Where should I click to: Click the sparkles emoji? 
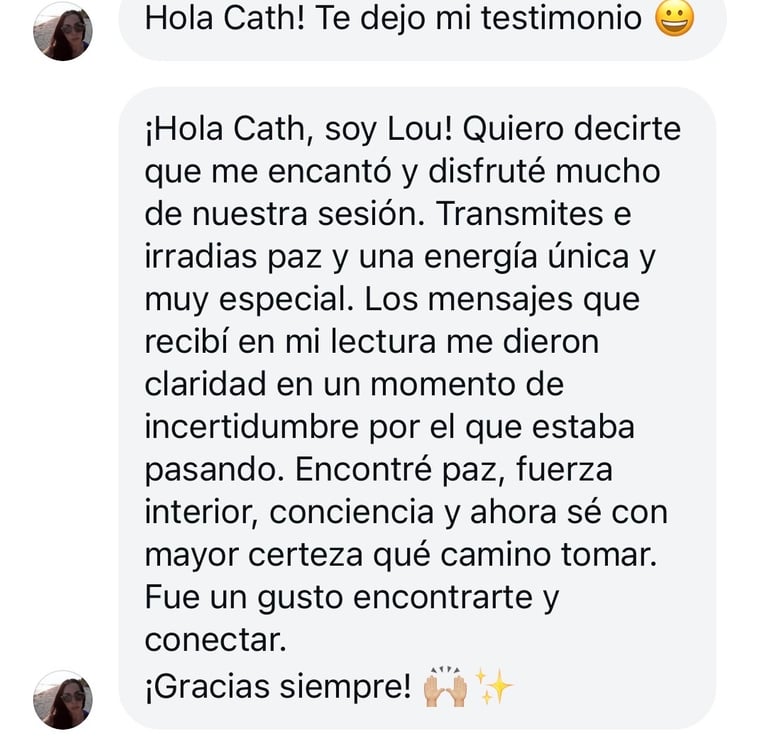[x=494, y=686]
